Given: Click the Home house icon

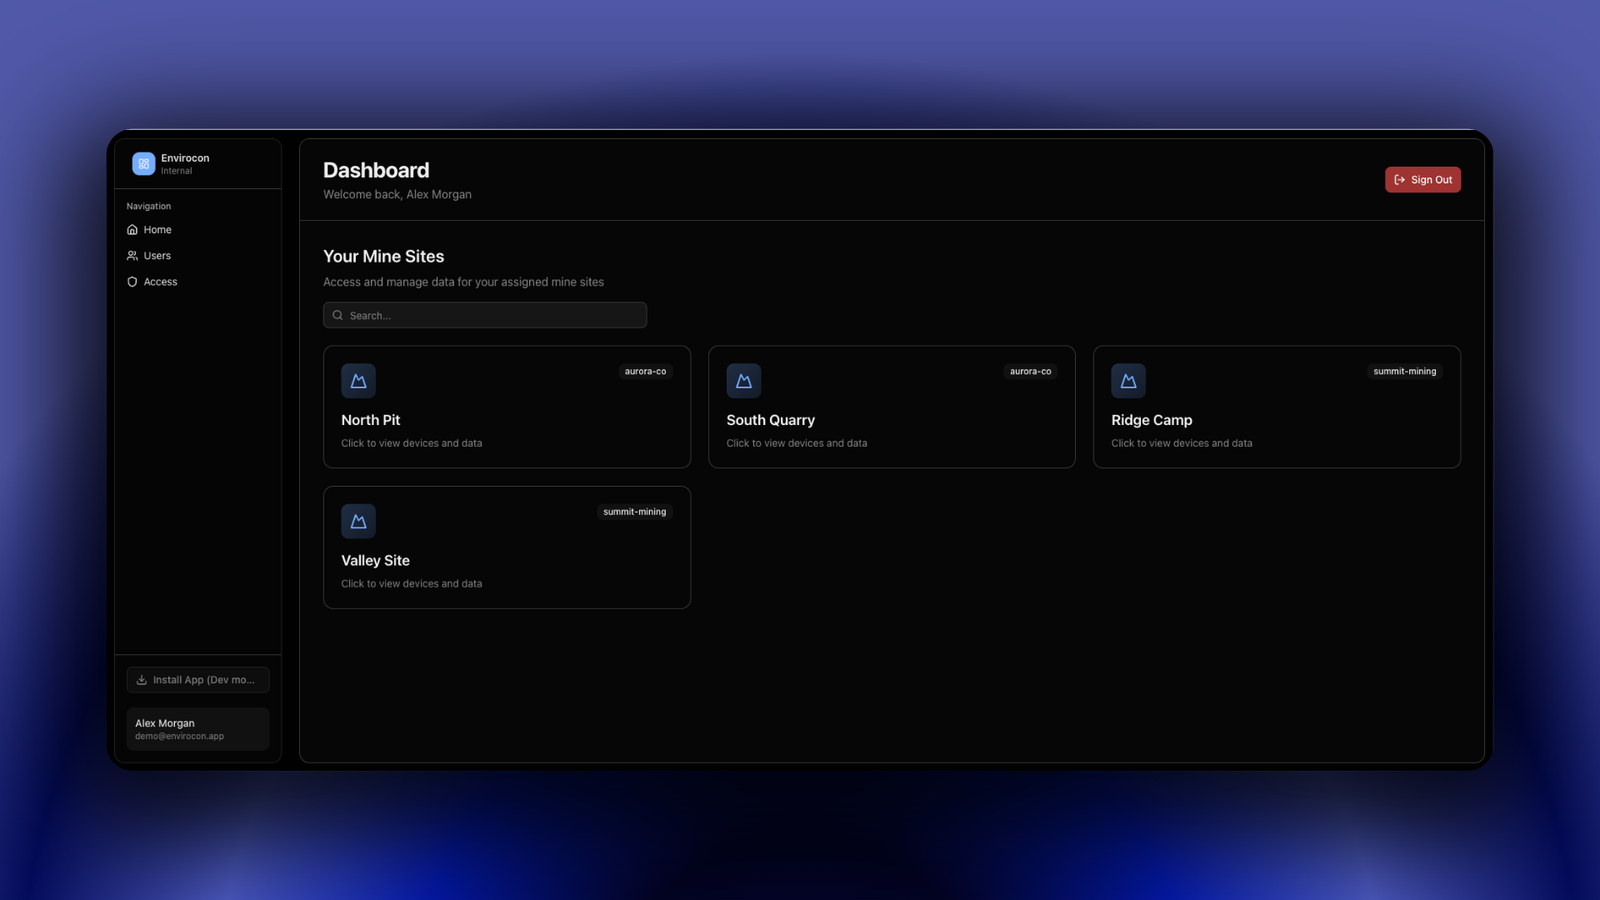Looking at the screenshot, I should (132, 230).
